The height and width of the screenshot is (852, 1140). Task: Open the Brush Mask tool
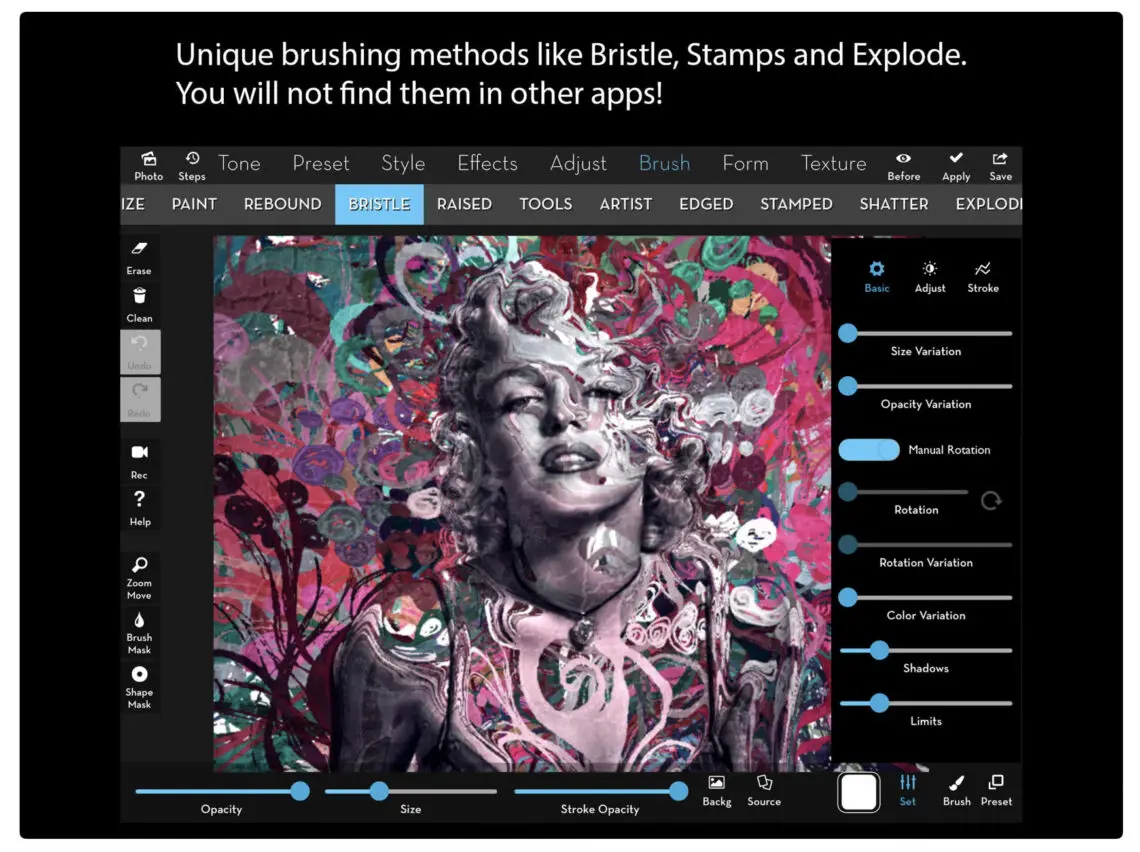(x=139, y=631)
